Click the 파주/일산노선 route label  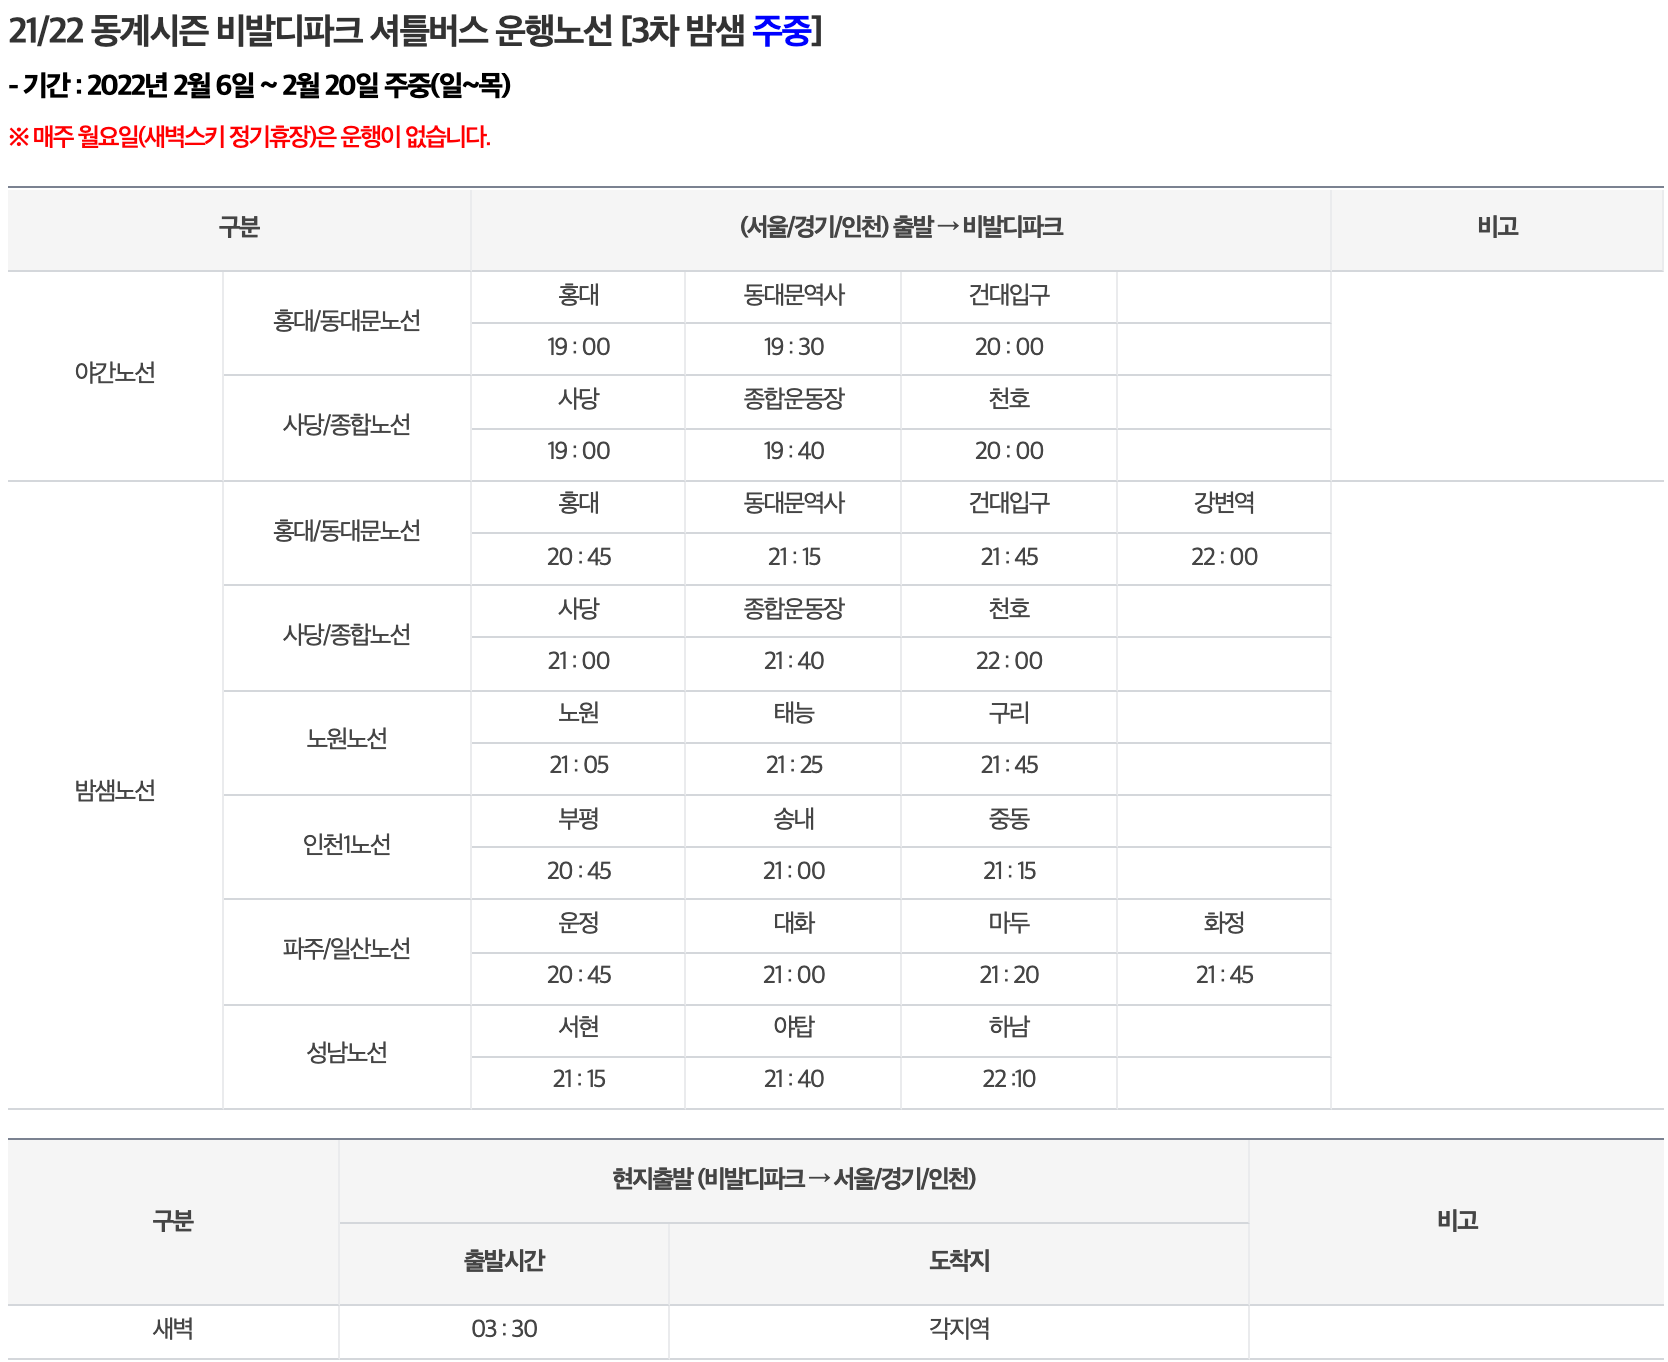click(x=346, y=948)
